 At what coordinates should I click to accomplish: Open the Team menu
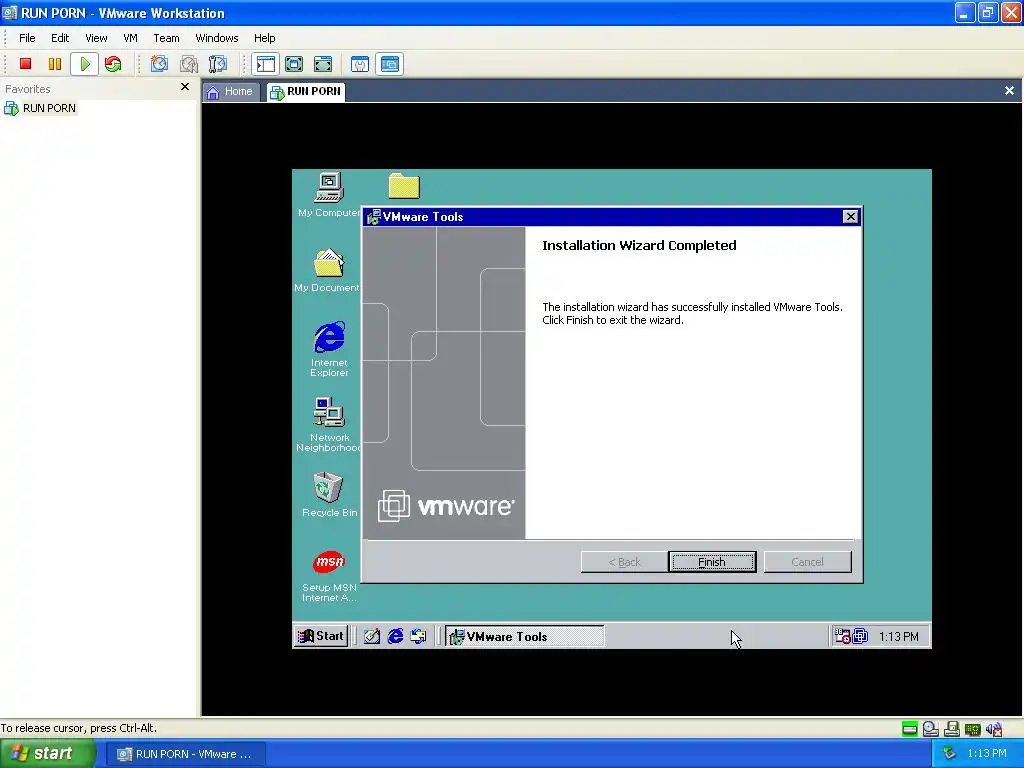(x=166, y=38)
